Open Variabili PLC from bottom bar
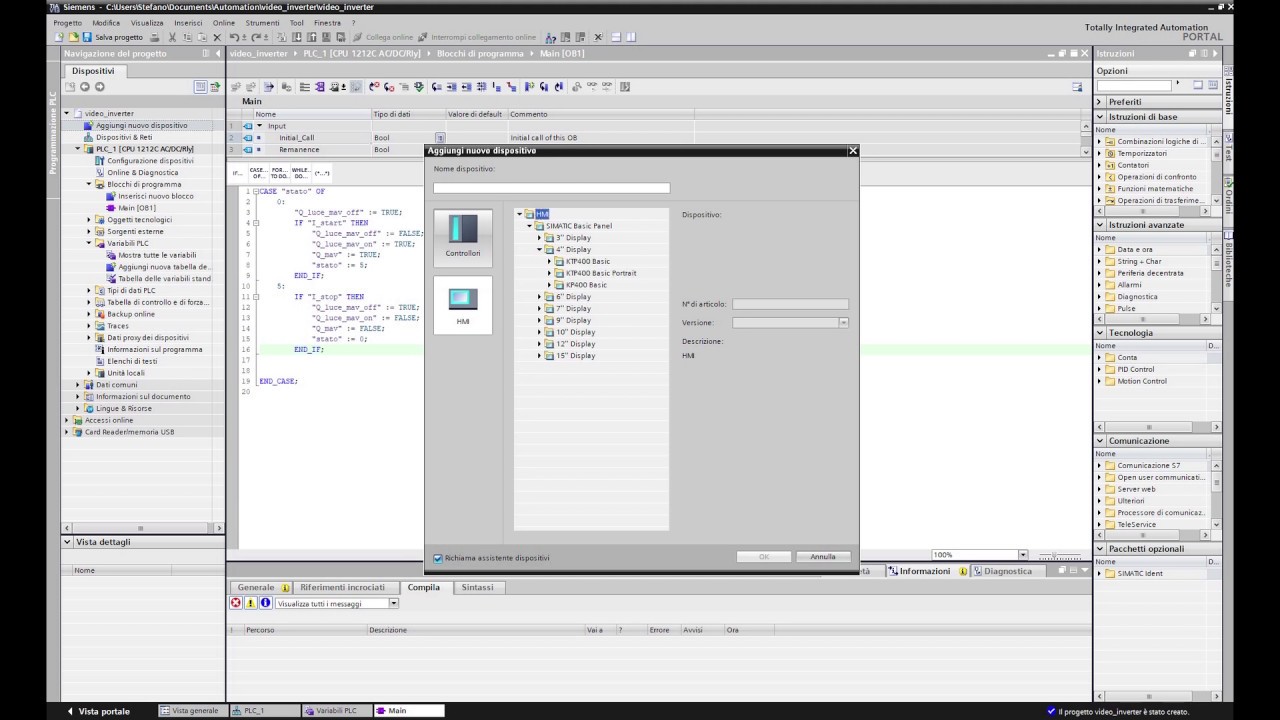The image size is (1280, 720). click(x=336, y=711)
